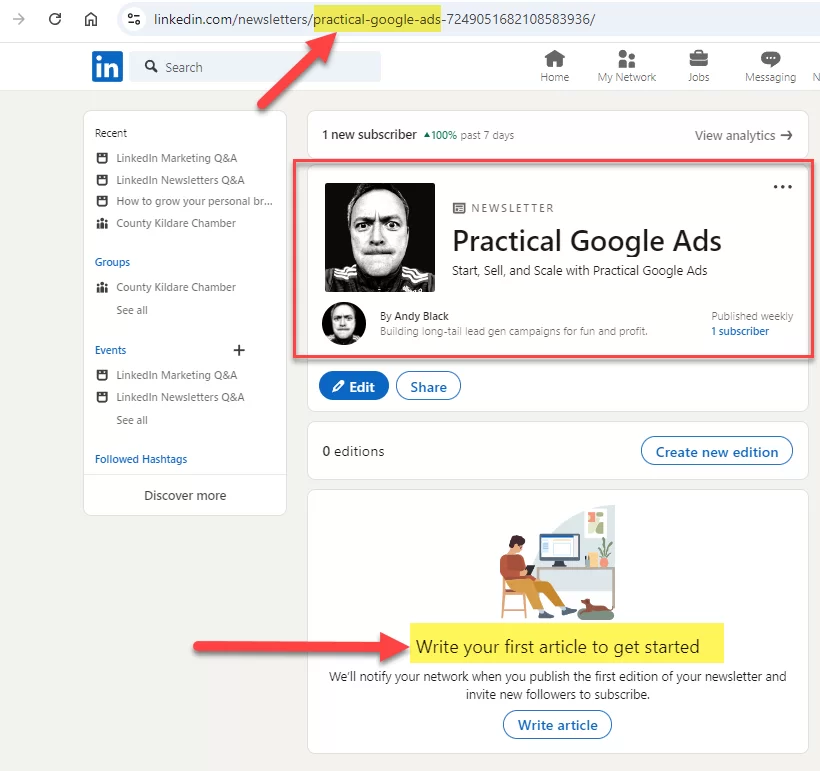Image resolution: width=820 pixels, height=771 pixels.
Task: Open the Home navigation icon
Action: tap(554, 59)
